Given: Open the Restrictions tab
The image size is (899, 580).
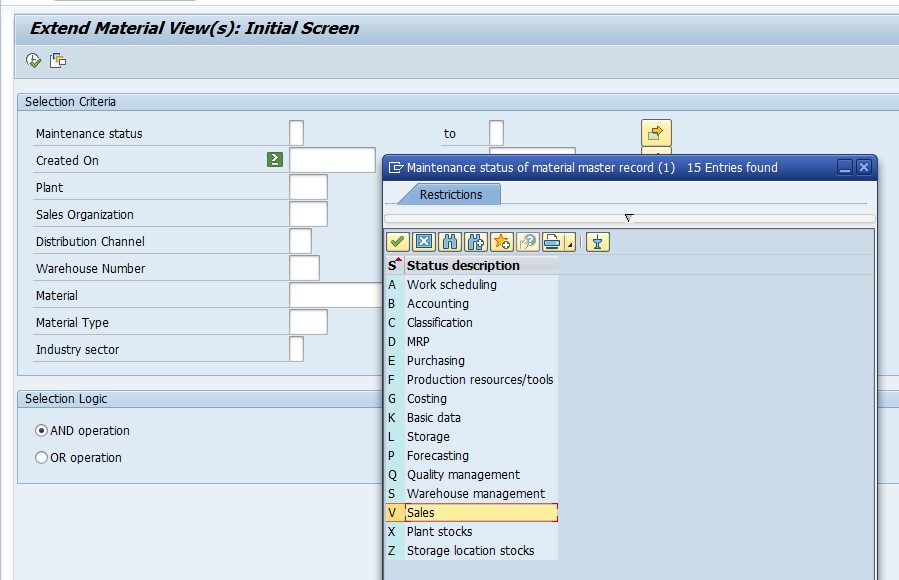Looking at the screenshot, I should (x=451, y=194).
